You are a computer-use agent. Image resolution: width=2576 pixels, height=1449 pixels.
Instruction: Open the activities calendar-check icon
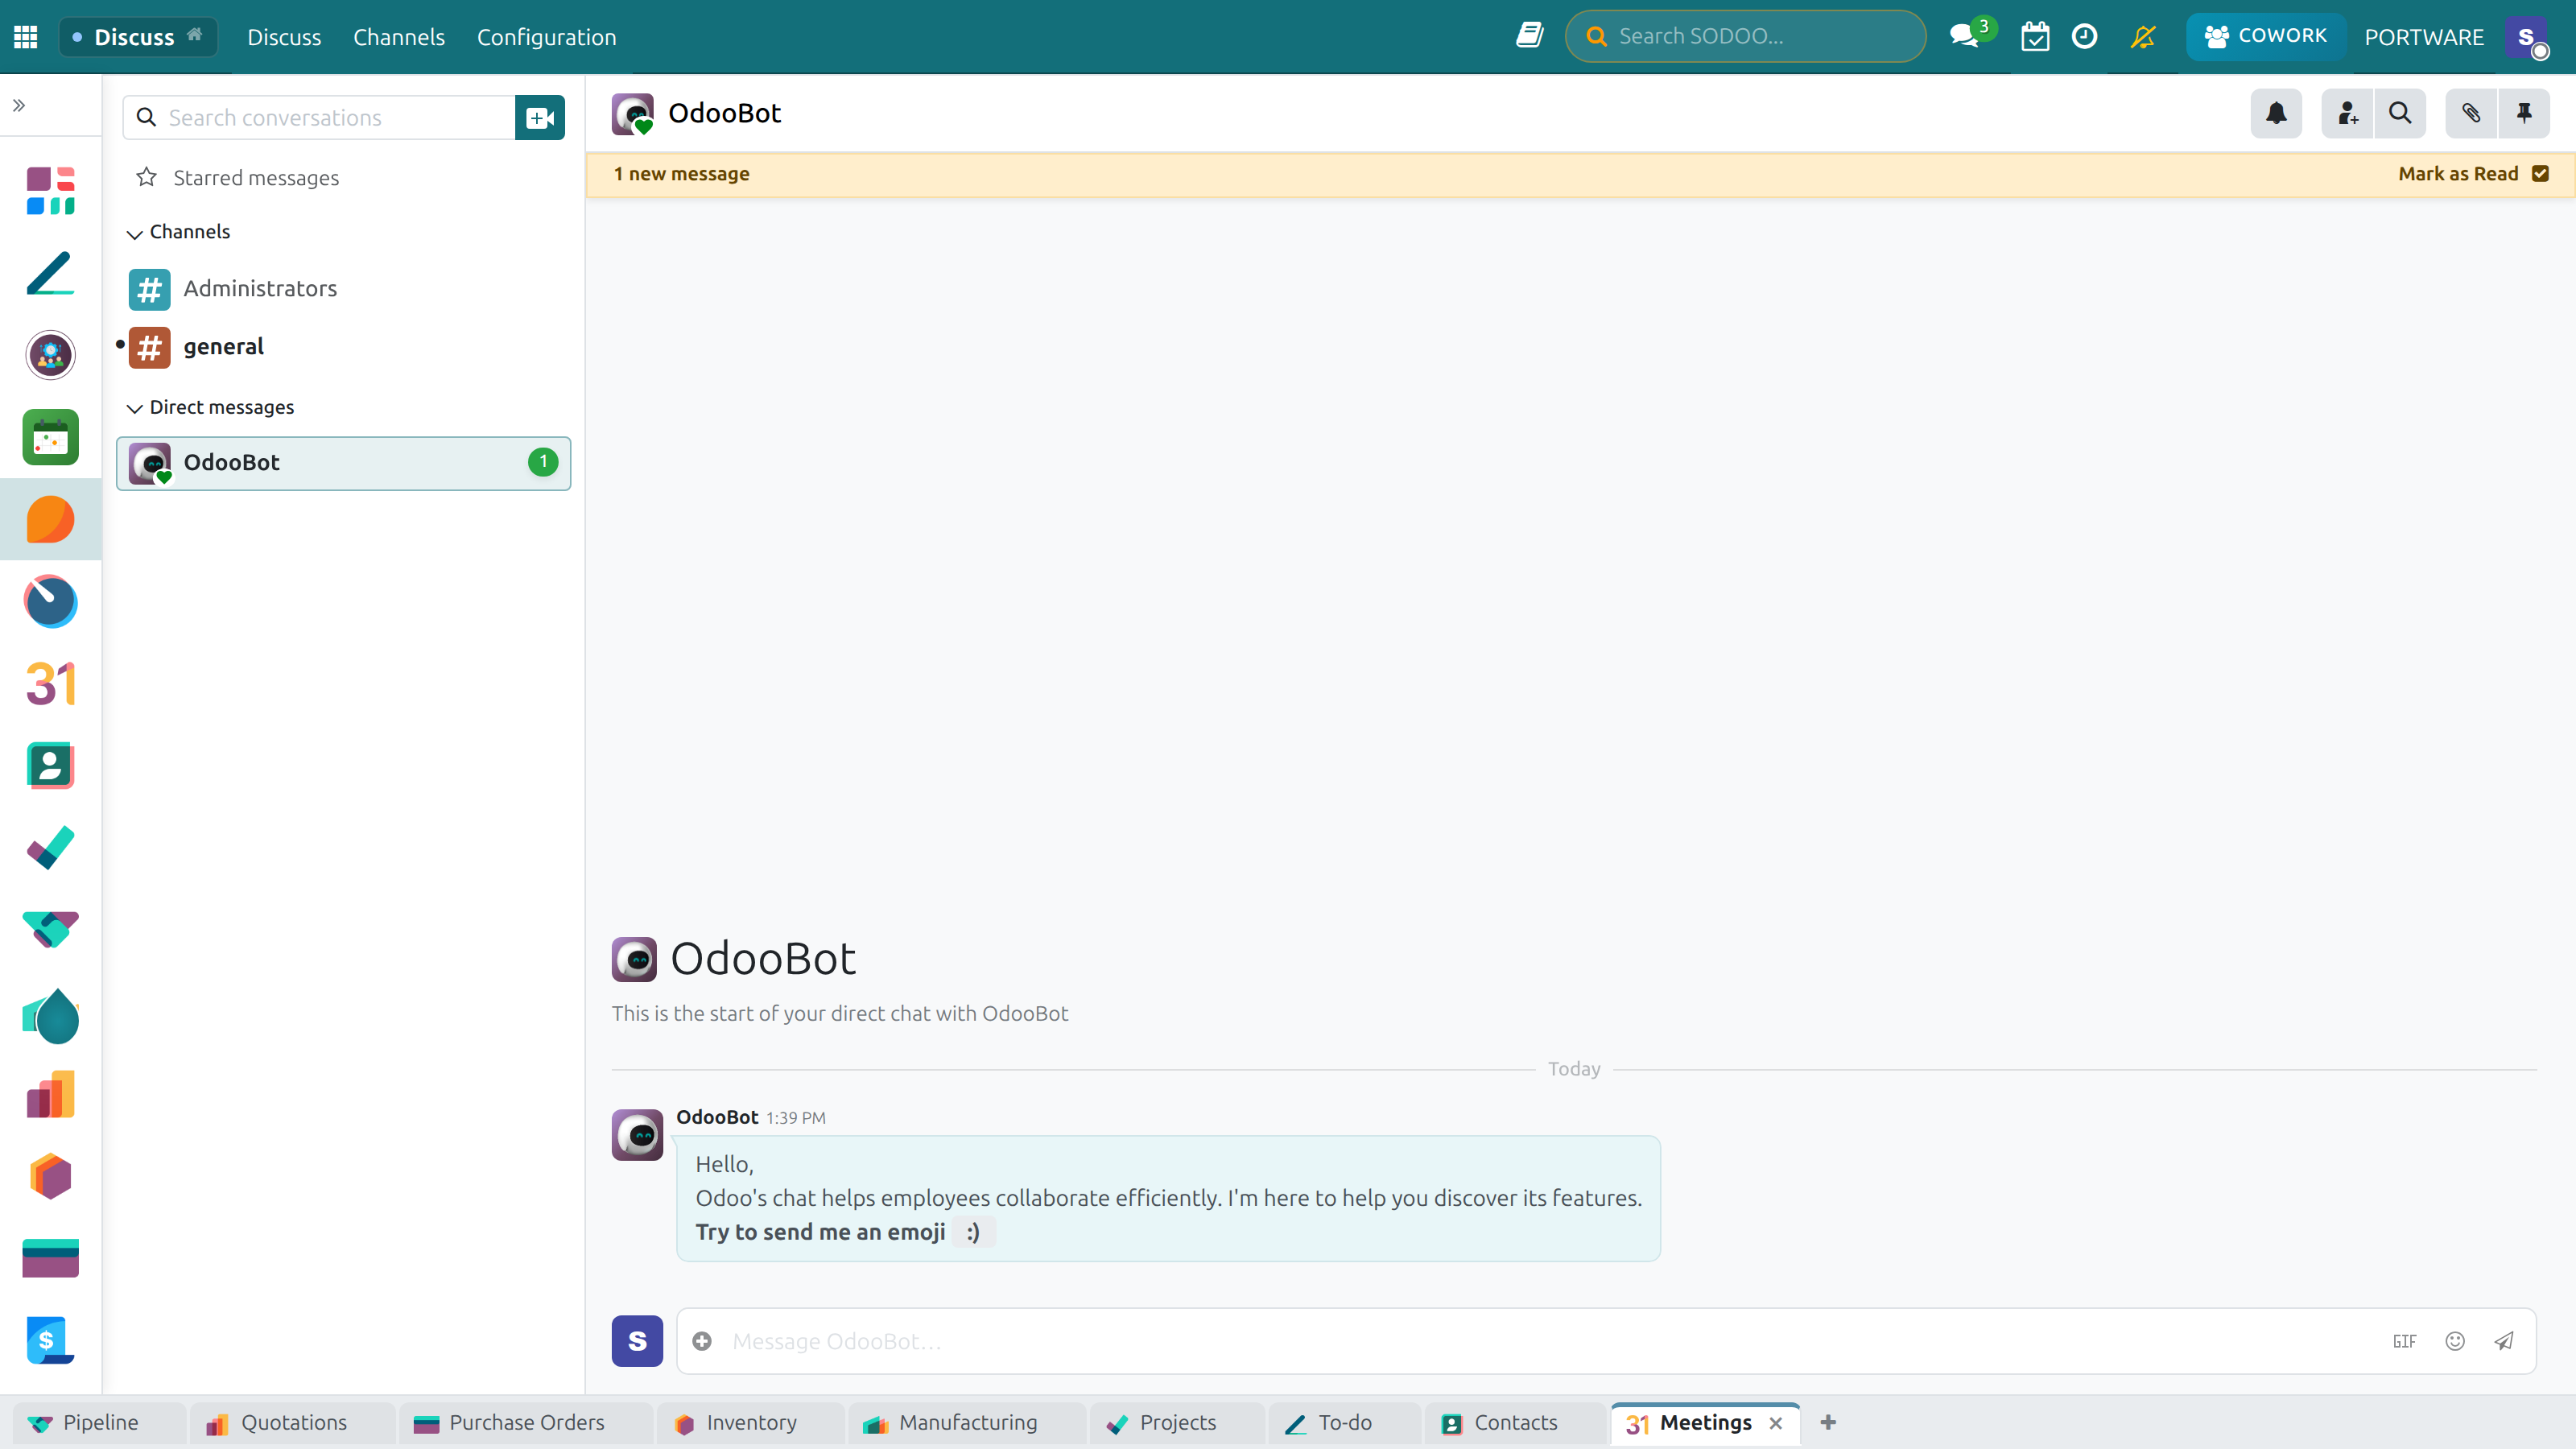coord(2035,37)
